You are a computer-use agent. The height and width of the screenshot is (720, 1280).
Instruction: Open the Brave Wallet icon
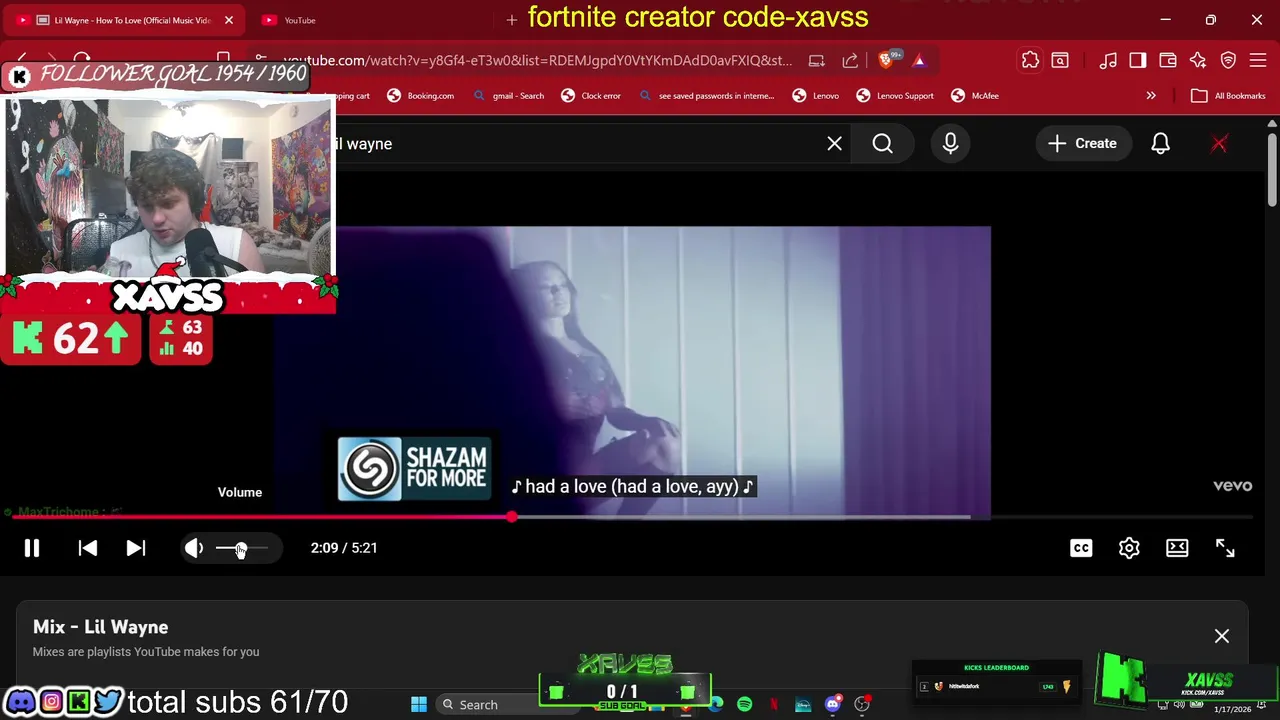tap(1168, 61)
